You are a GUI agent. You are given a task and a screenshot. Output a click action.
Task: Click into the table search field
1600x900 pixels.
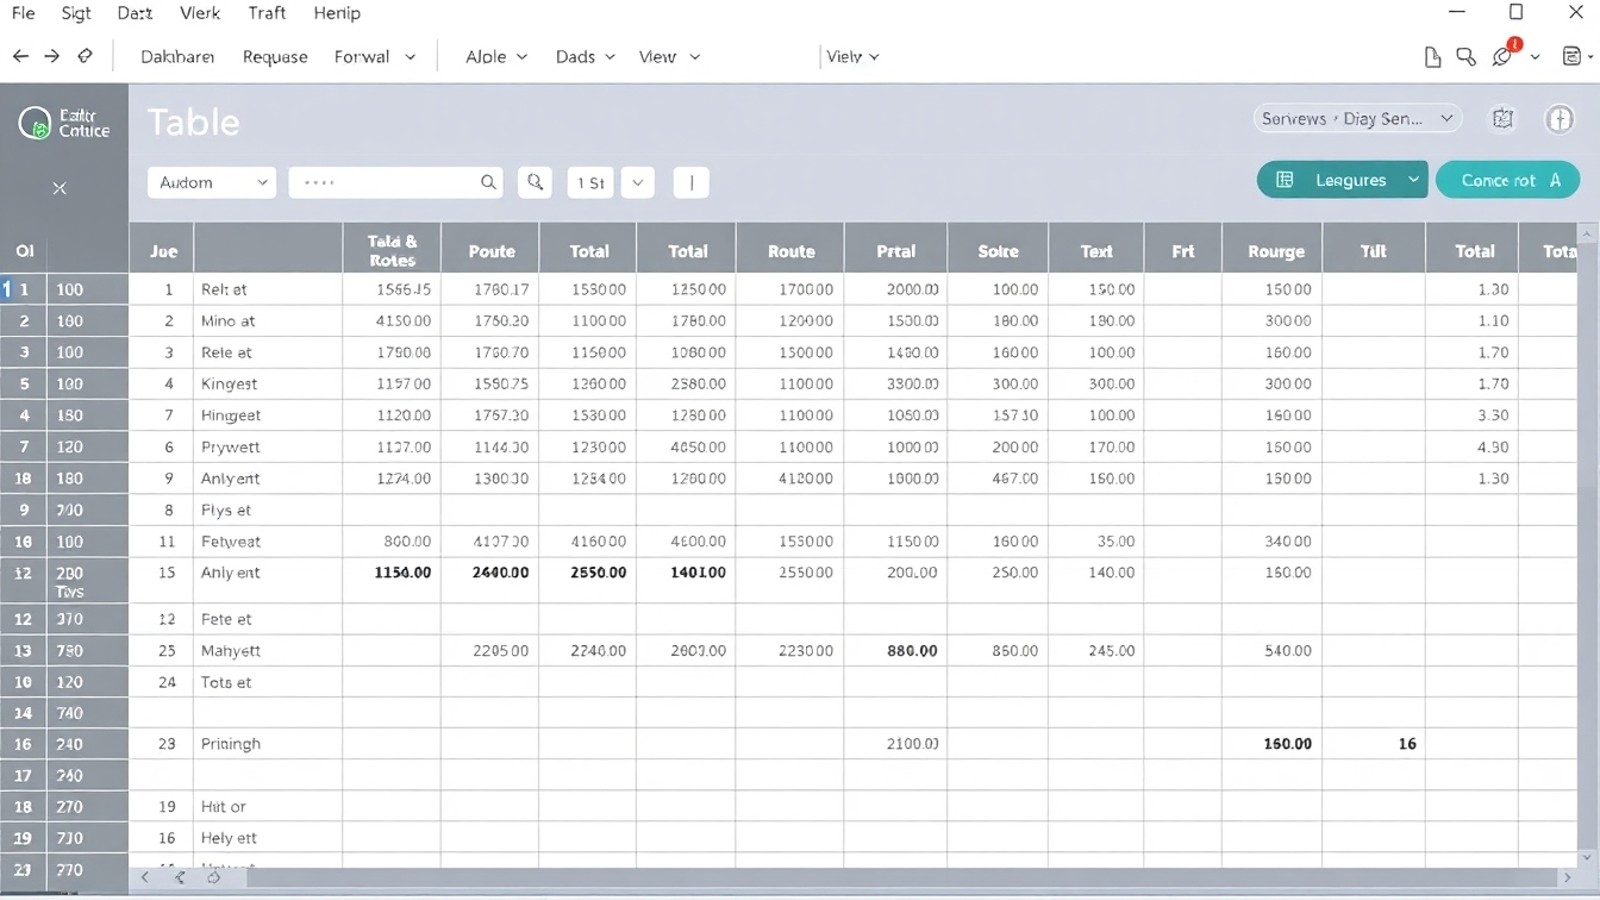[x=395, y=182]
